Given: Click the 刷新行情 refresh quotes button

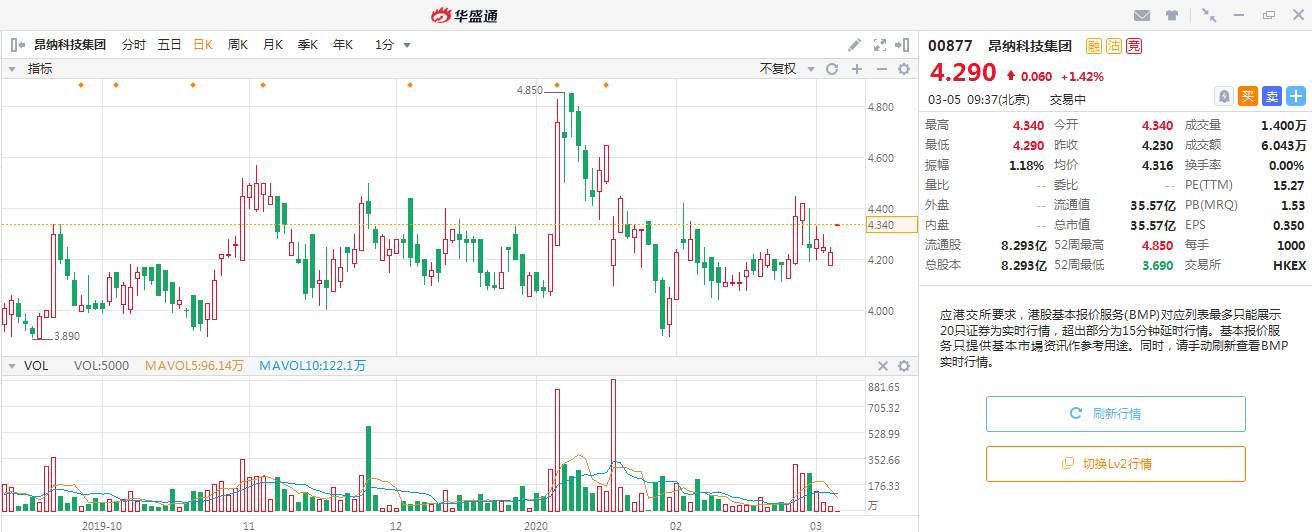Looking at the screenshot, I should tap(1116, 414).
